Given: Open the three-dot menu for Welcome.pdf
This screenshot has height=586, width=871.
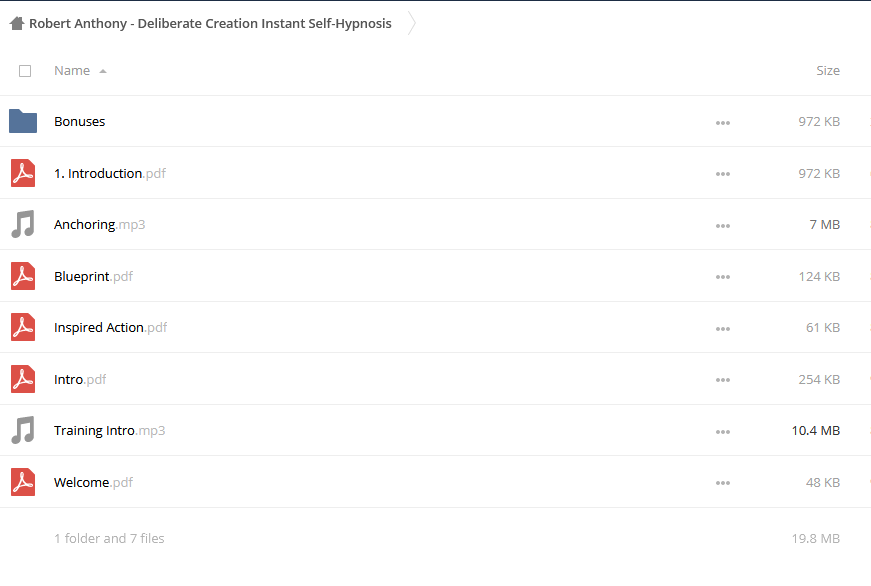Looking at the screenshot, I should pos(723,483).
